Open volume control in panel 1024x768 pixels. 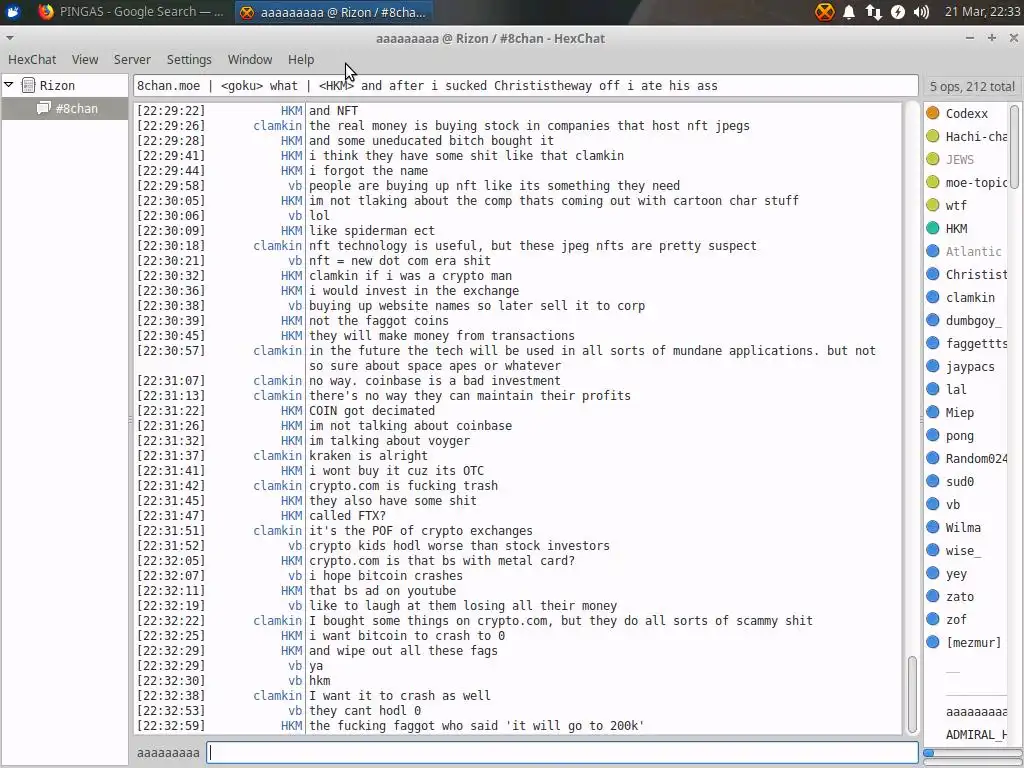[x=921, y=12]
